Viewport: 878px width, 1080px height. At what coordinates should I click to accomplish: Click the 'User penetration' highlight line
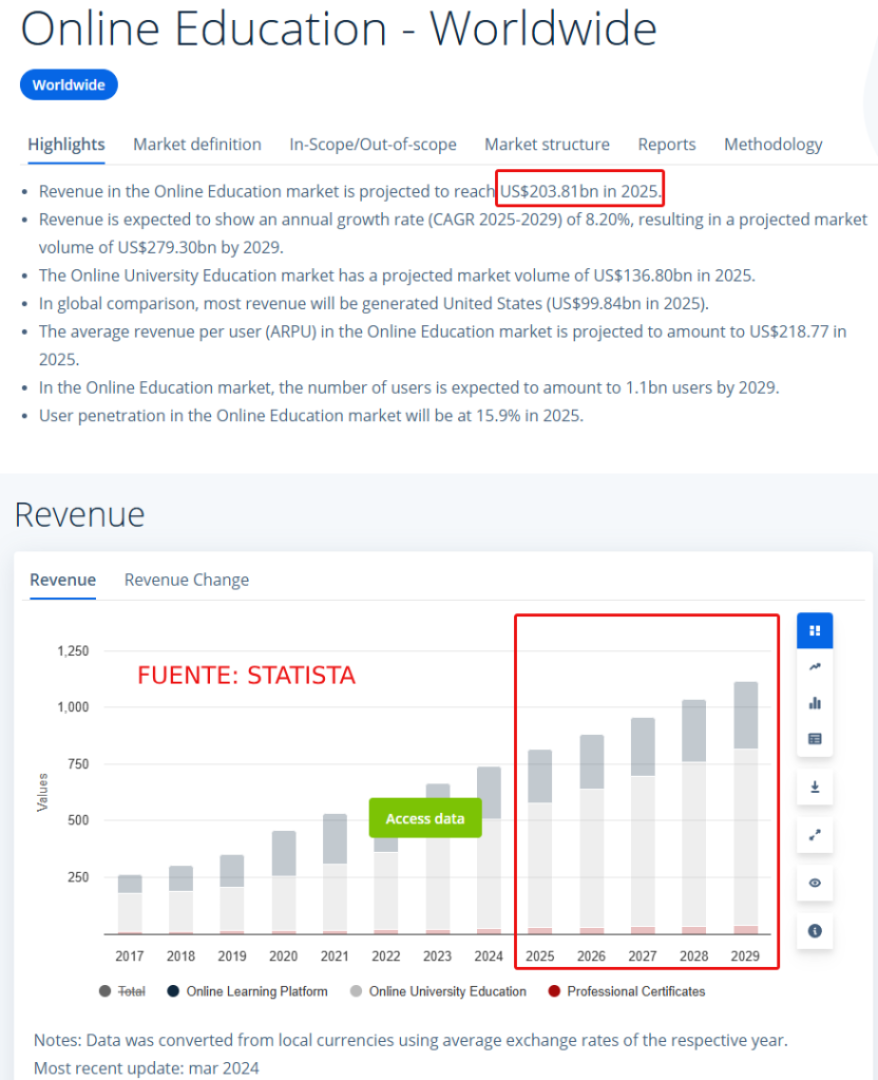point(311,416)
